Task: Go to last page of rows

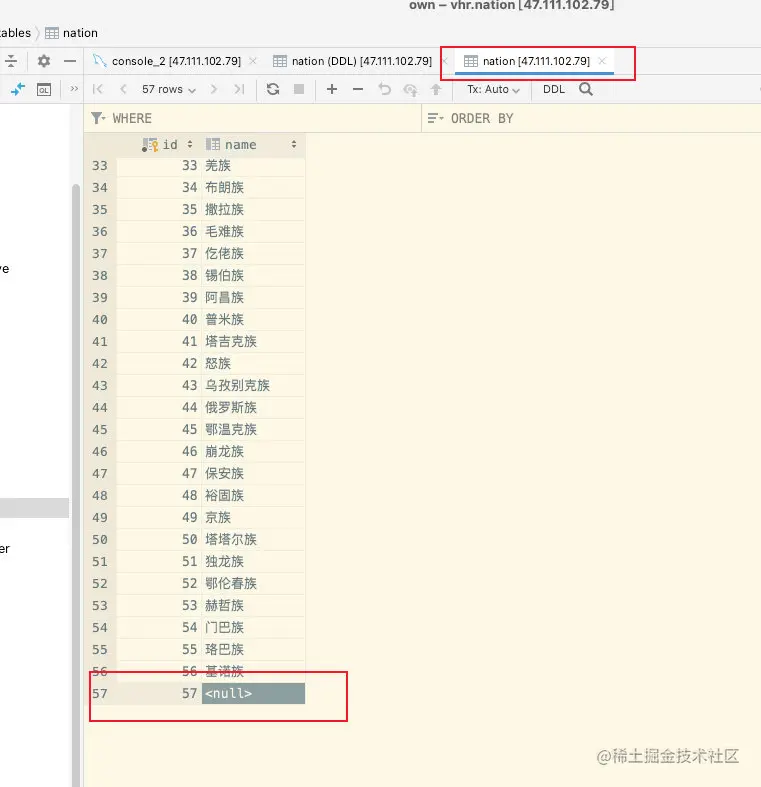Action: click(x=239, y=89)
